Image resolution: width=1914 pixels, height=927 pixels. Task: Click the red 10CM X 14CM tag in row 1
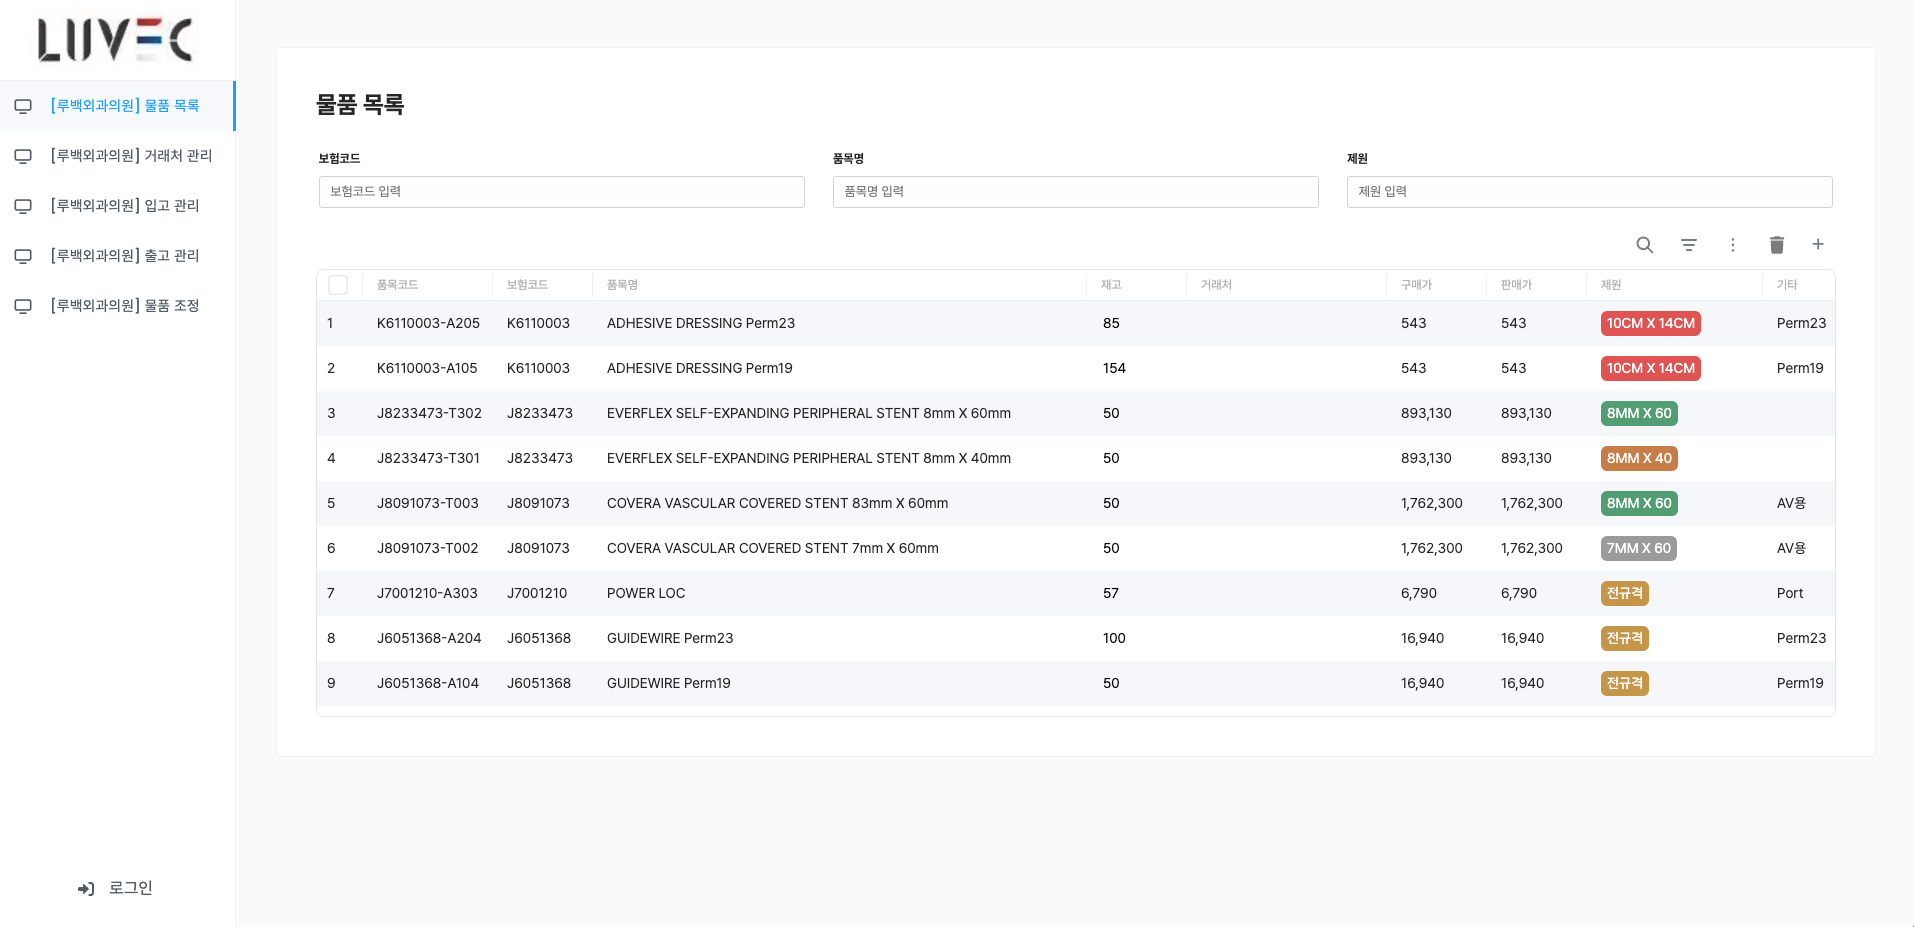click(x=1650, y=324)
